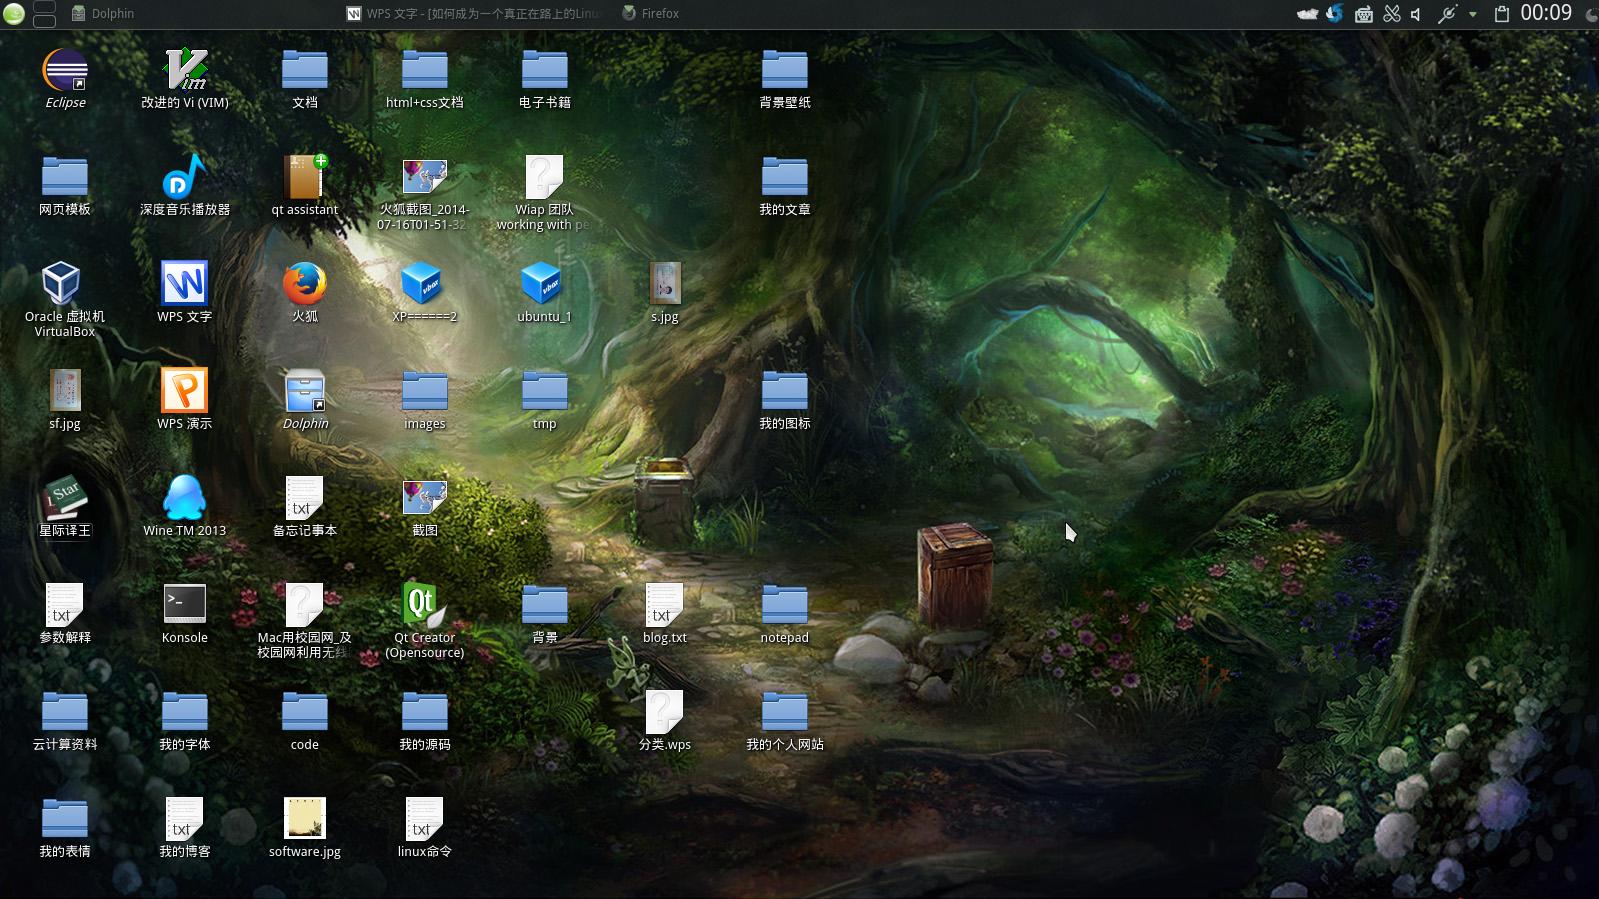Open the WPS 演示 presentation icon
1599x899 pixels.
click(x=184, y=391)
